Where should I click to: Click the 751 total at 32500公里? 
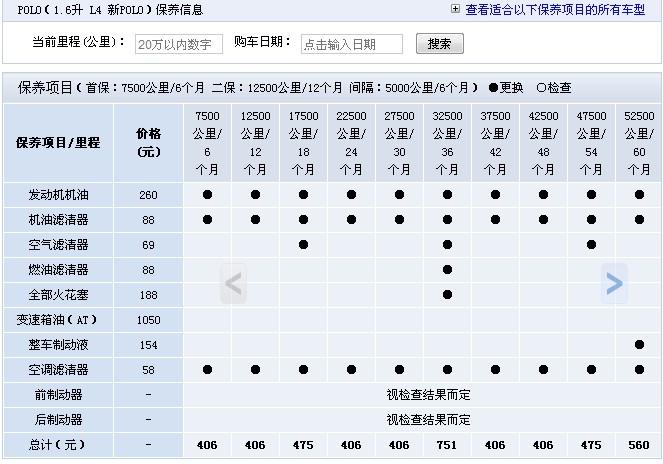tap(447, 445)
